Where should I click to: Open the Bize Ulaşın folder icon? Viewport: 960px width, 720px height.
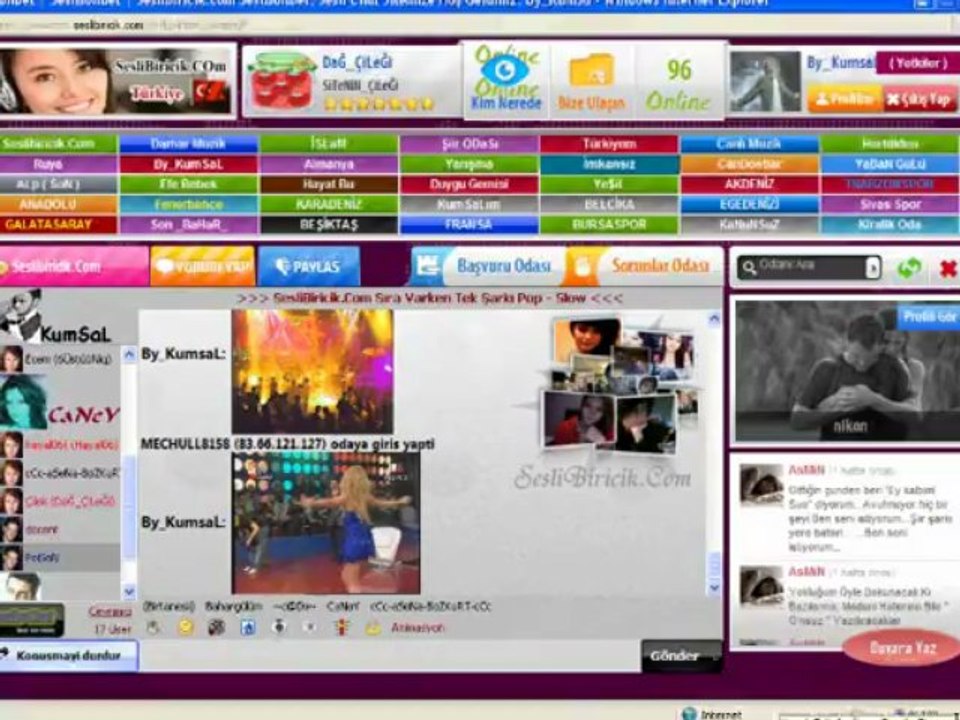tap(591, 71)
